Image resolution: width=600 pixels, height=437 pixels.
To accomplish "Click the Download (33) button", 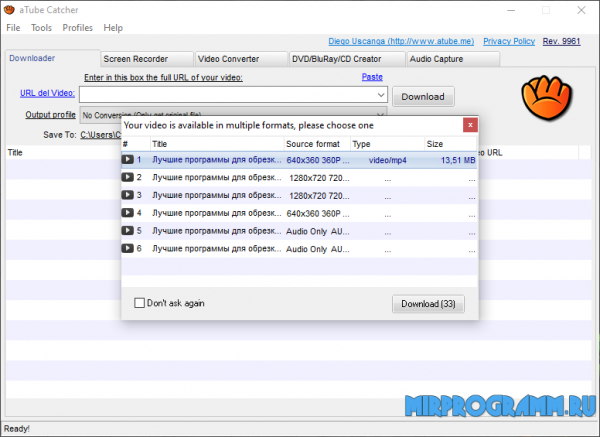I will pyautogui.click(x=428, y=303).
